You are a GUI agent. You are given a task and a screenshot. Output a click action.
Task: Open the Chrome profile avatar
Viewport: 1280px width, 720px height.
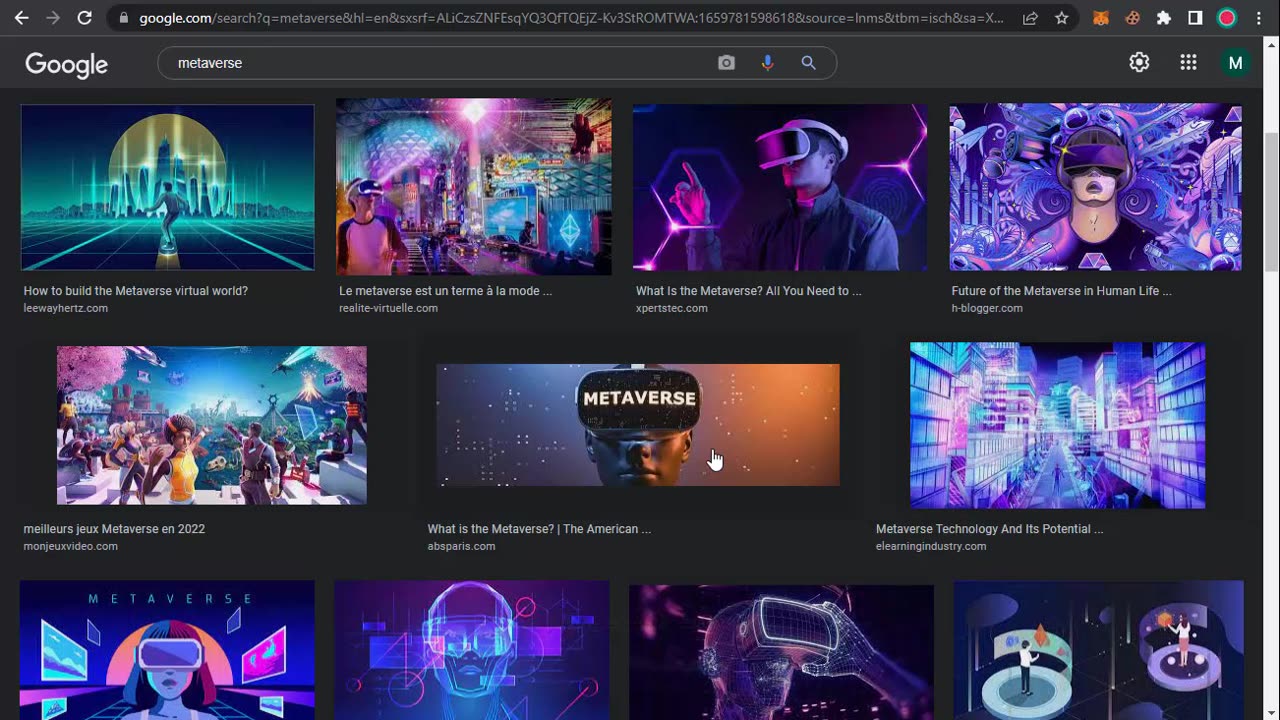[x=1227, y=18]
